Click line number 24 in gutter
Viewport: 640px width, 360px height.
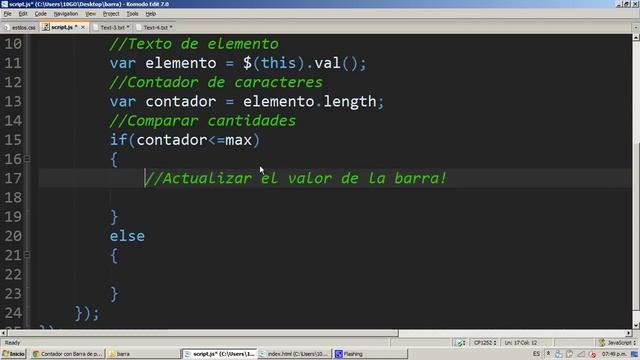pyautogui.click(x=13, y=313)
